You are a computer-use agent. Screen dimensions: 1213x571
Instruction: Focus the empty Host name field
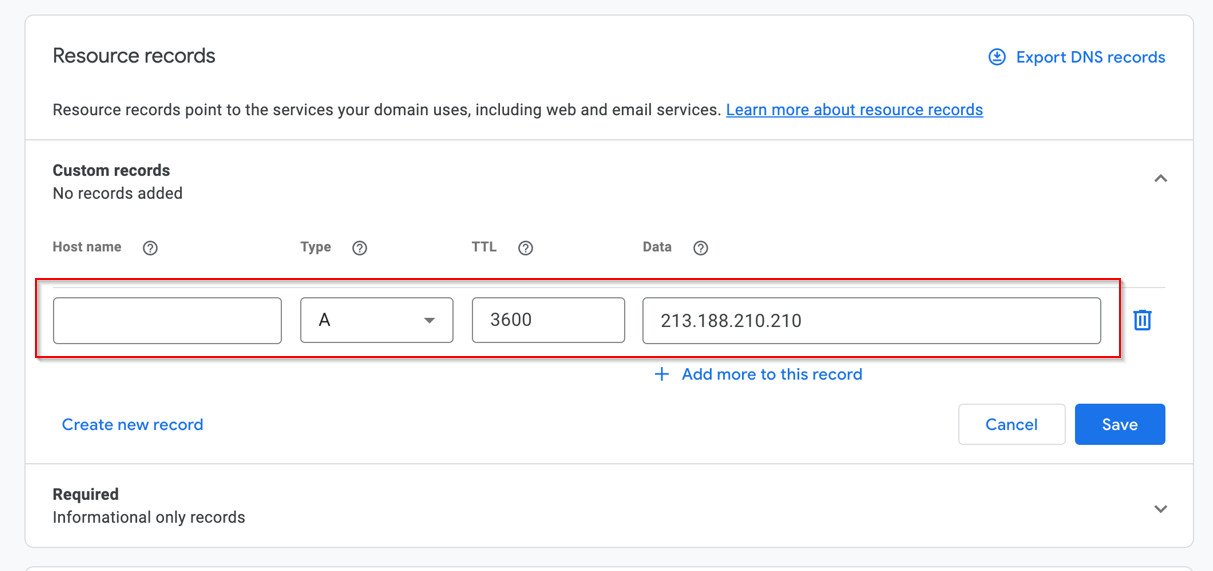(167, 320)
